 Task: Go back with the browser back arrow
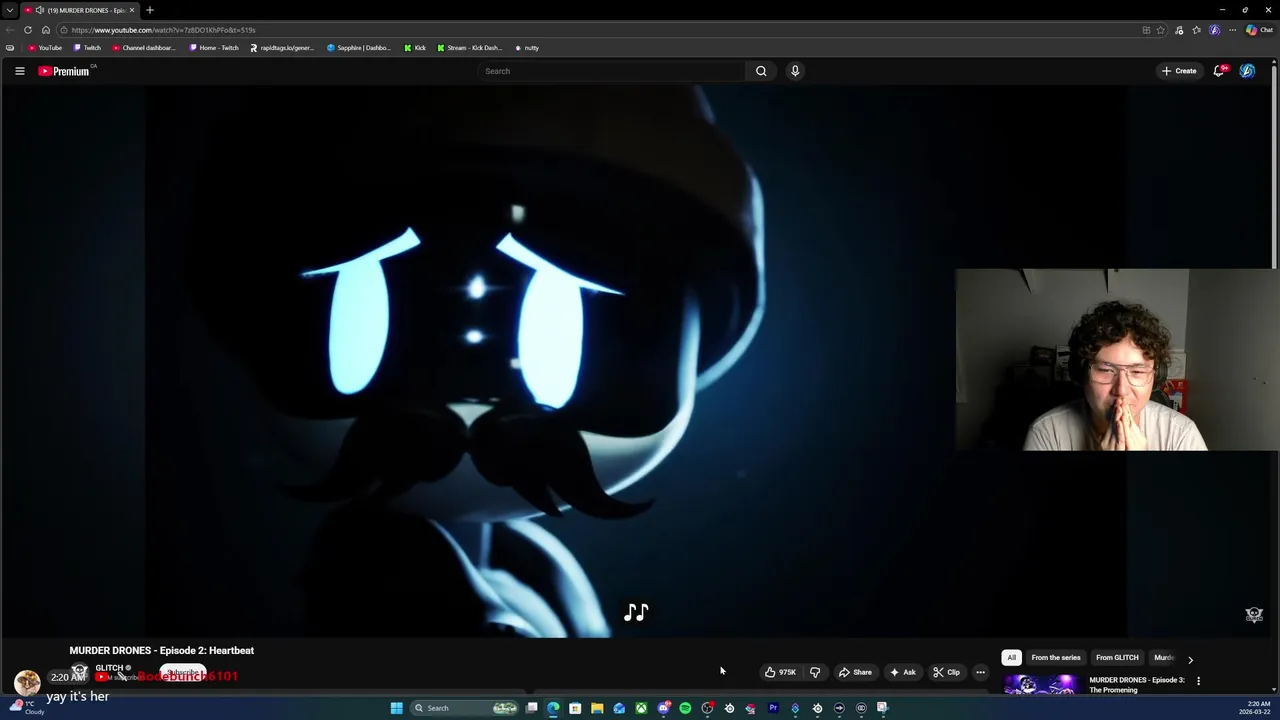[10, 30]
